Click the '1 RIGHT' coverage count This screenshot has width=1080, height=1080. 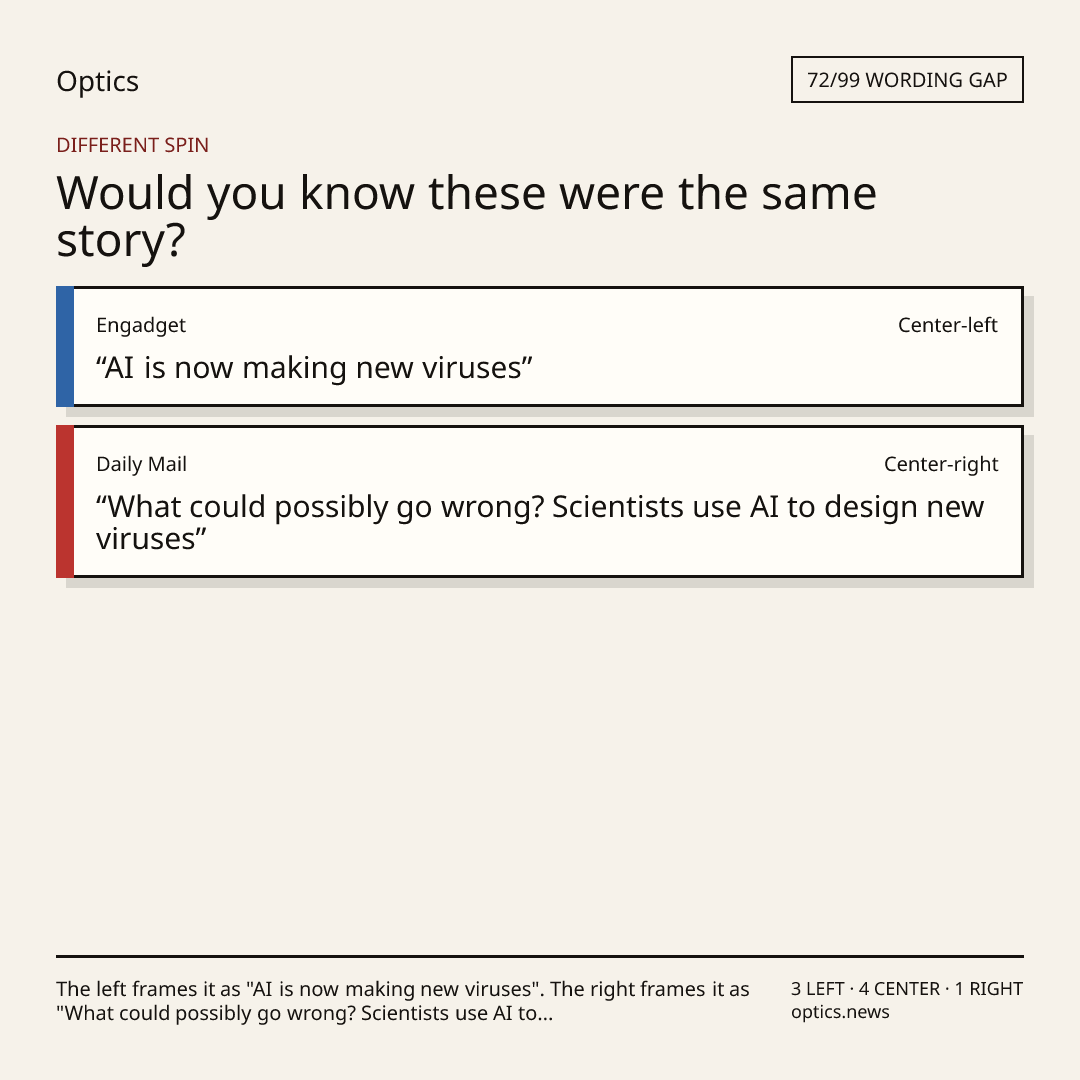[988, 989]
